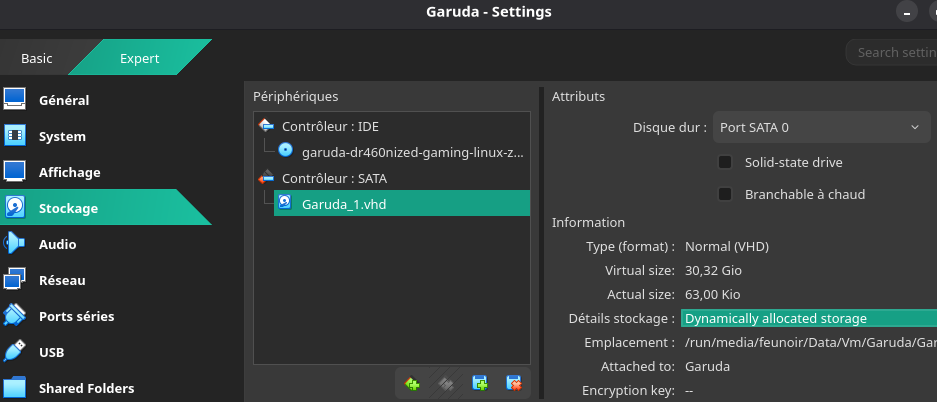Click the USB plug icon

15,352
